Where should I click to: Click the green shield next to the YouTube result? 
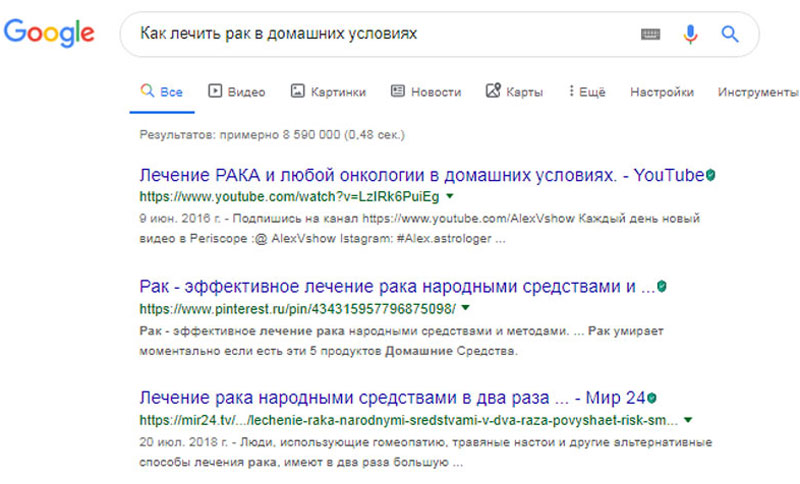(x=710, y=175)
